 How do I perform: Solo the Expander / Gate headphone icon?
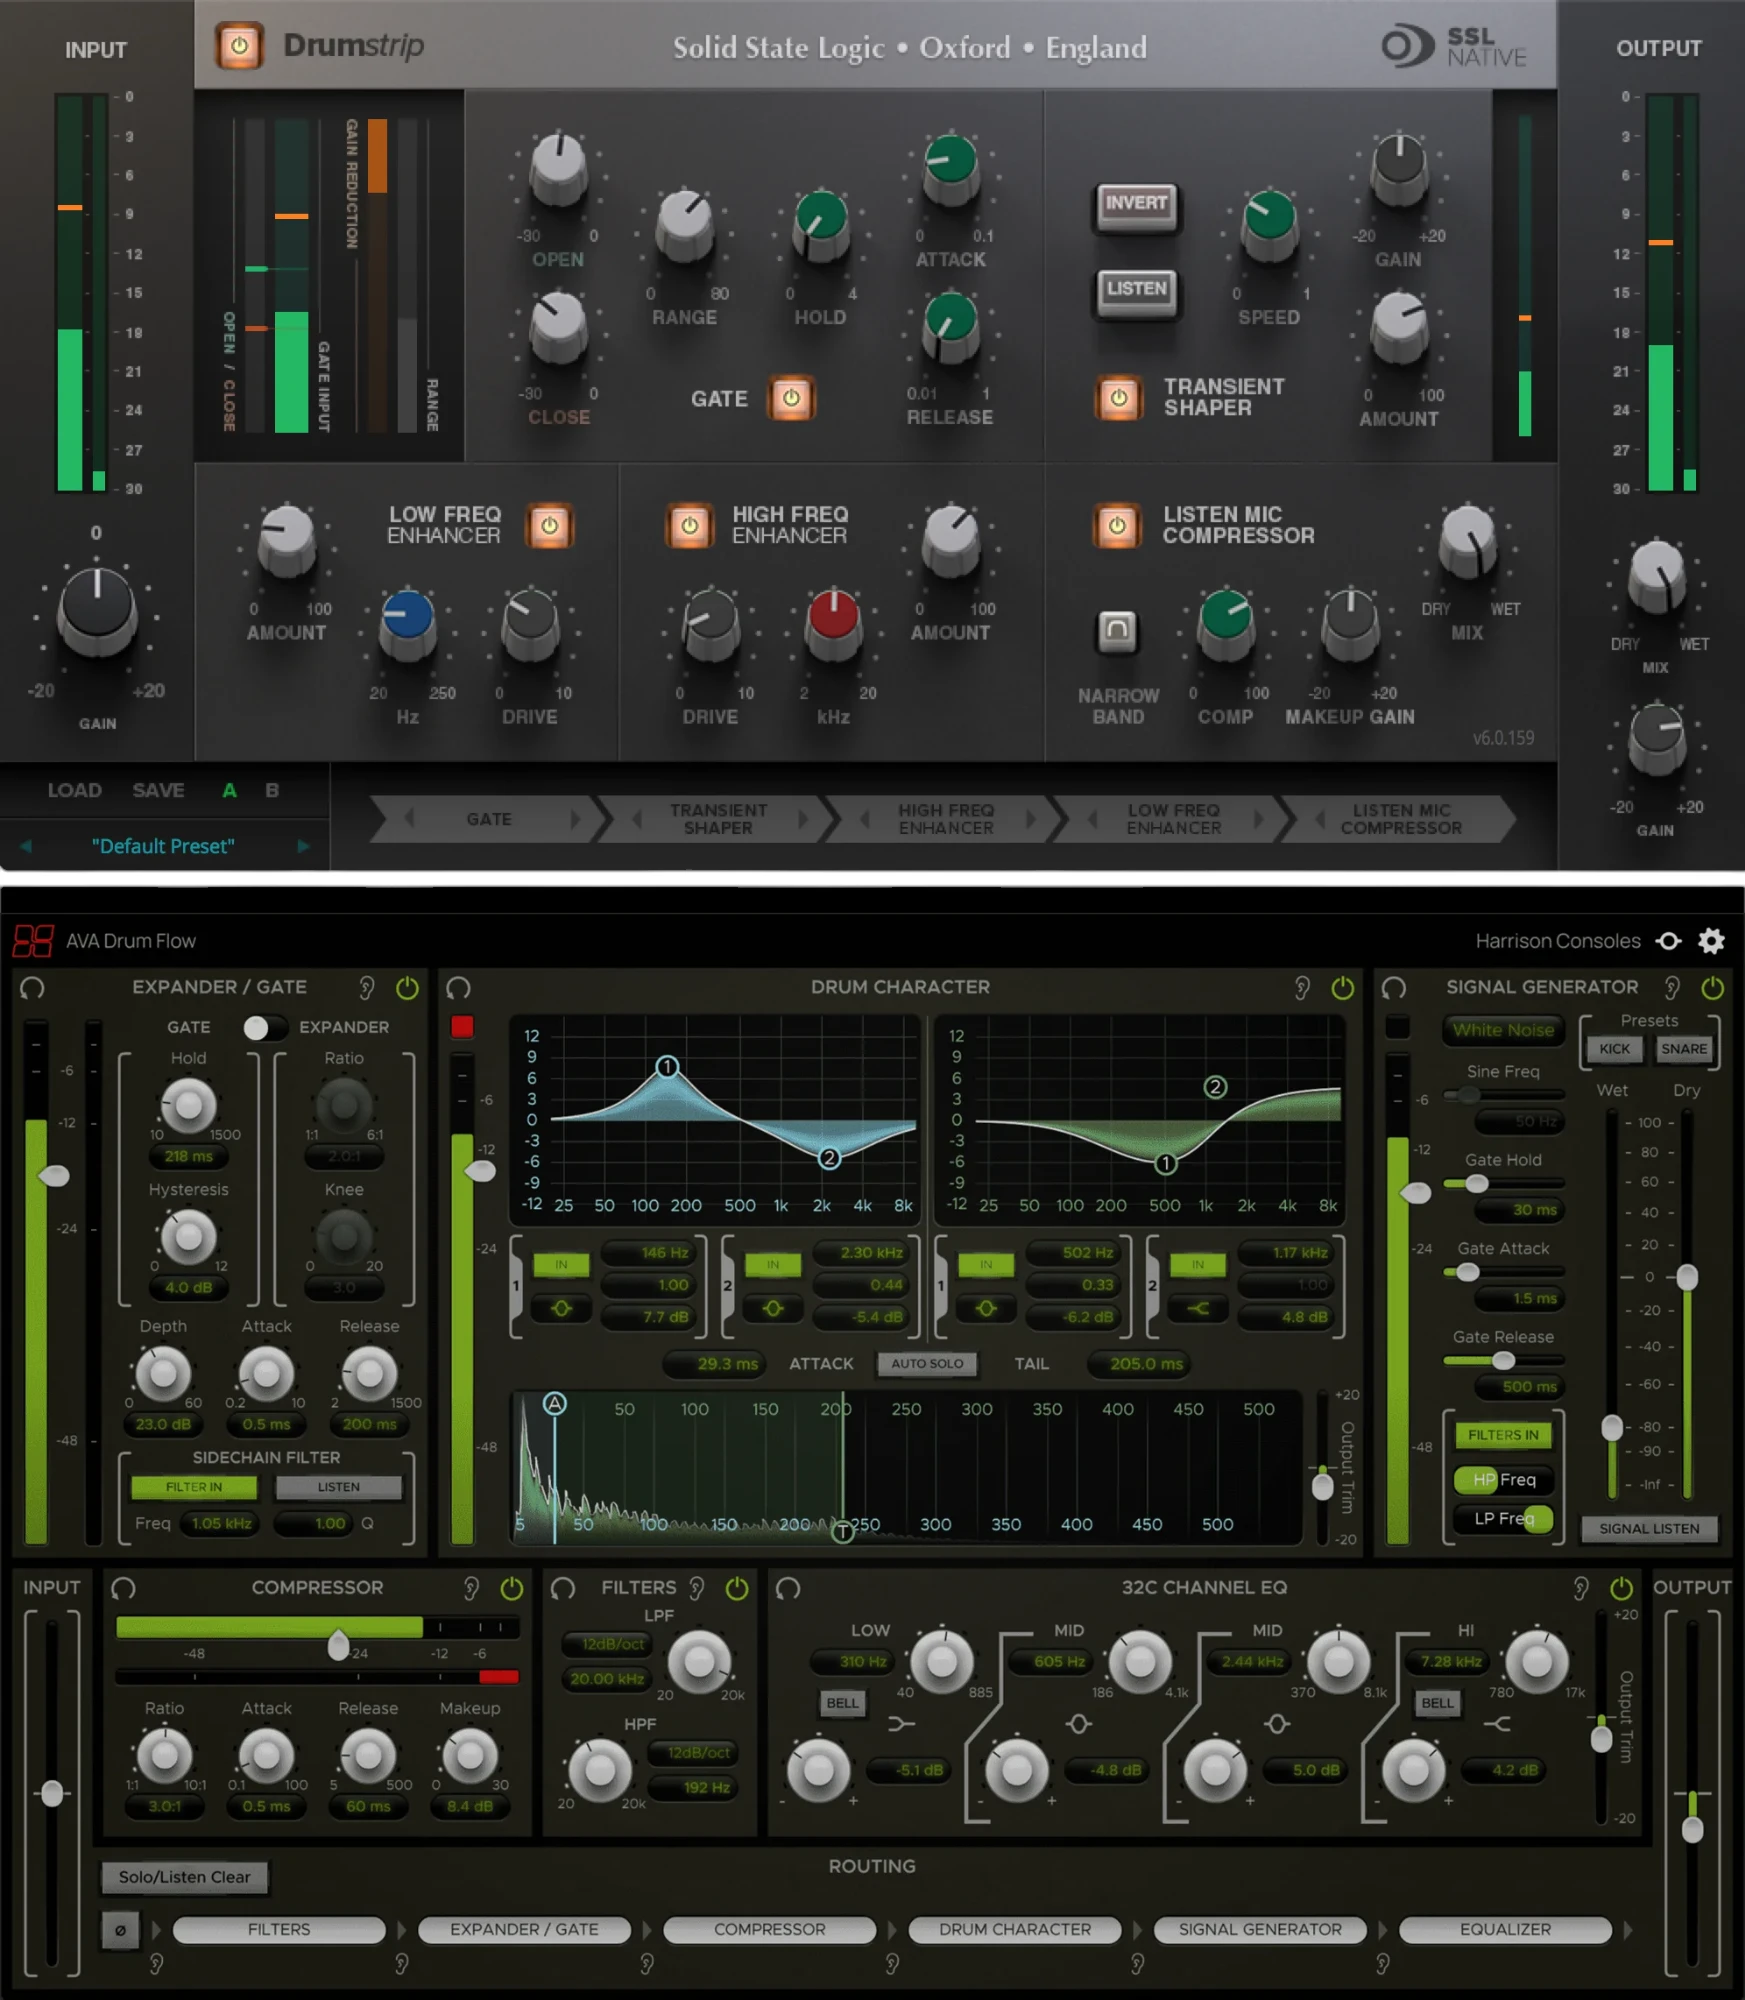coord(32,988)
